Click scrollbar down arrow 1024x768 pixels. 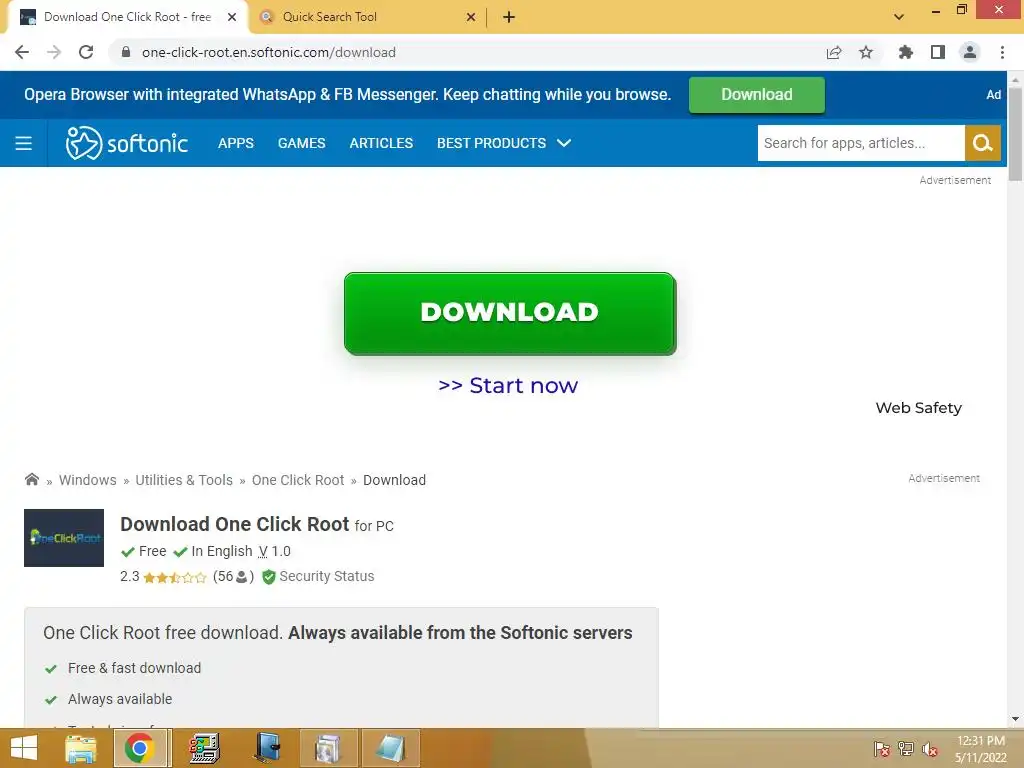[x=1015, y=719]
